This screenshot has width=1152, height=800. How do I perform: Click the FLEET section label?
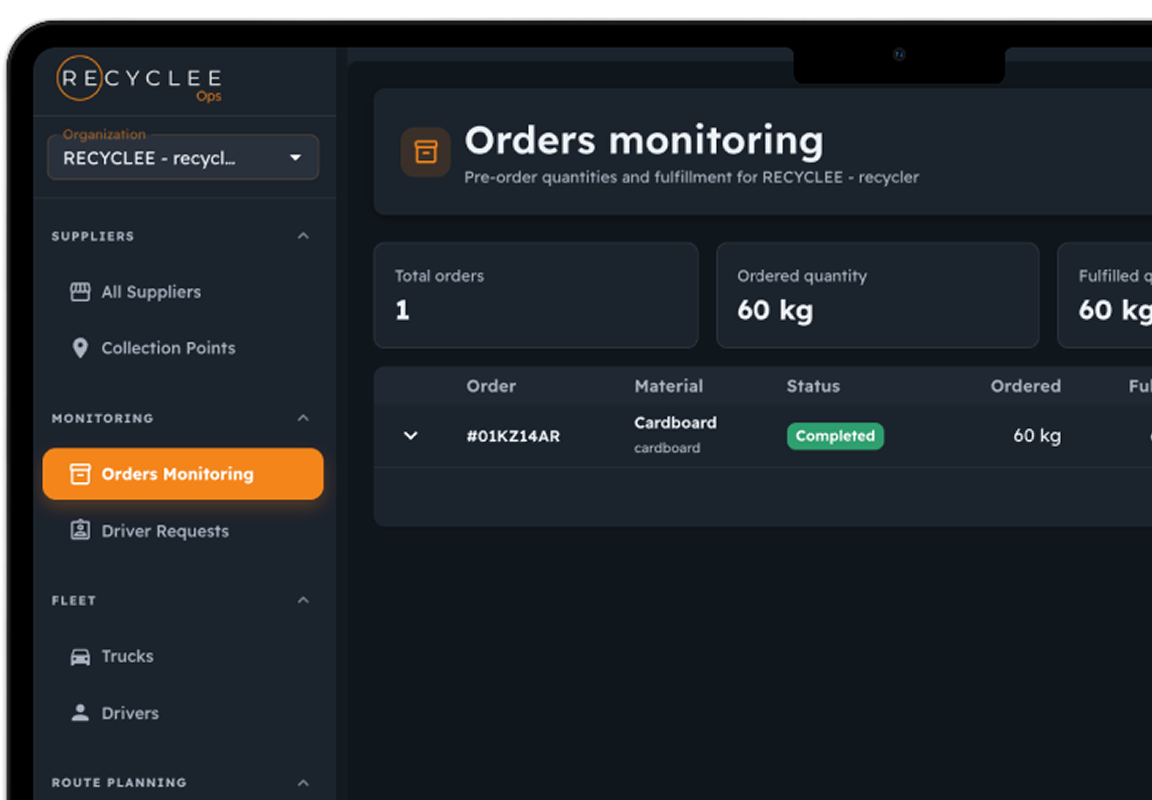pyautogui.click(x=73, y=600)
